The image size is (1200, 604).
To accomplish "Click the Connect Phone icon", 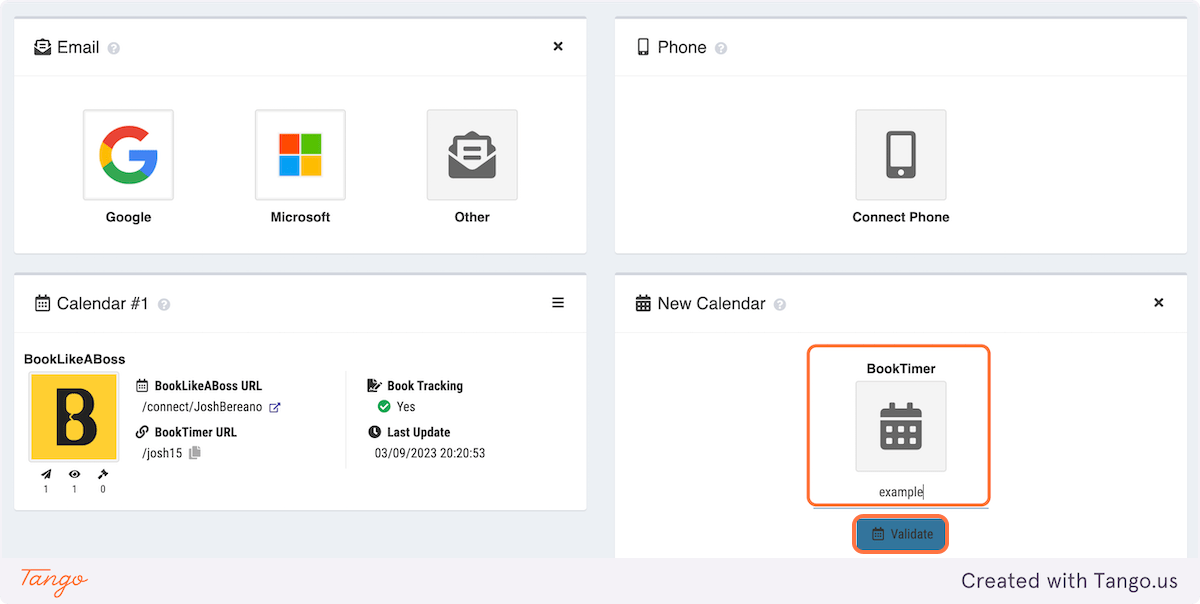I will click(901, 155).
